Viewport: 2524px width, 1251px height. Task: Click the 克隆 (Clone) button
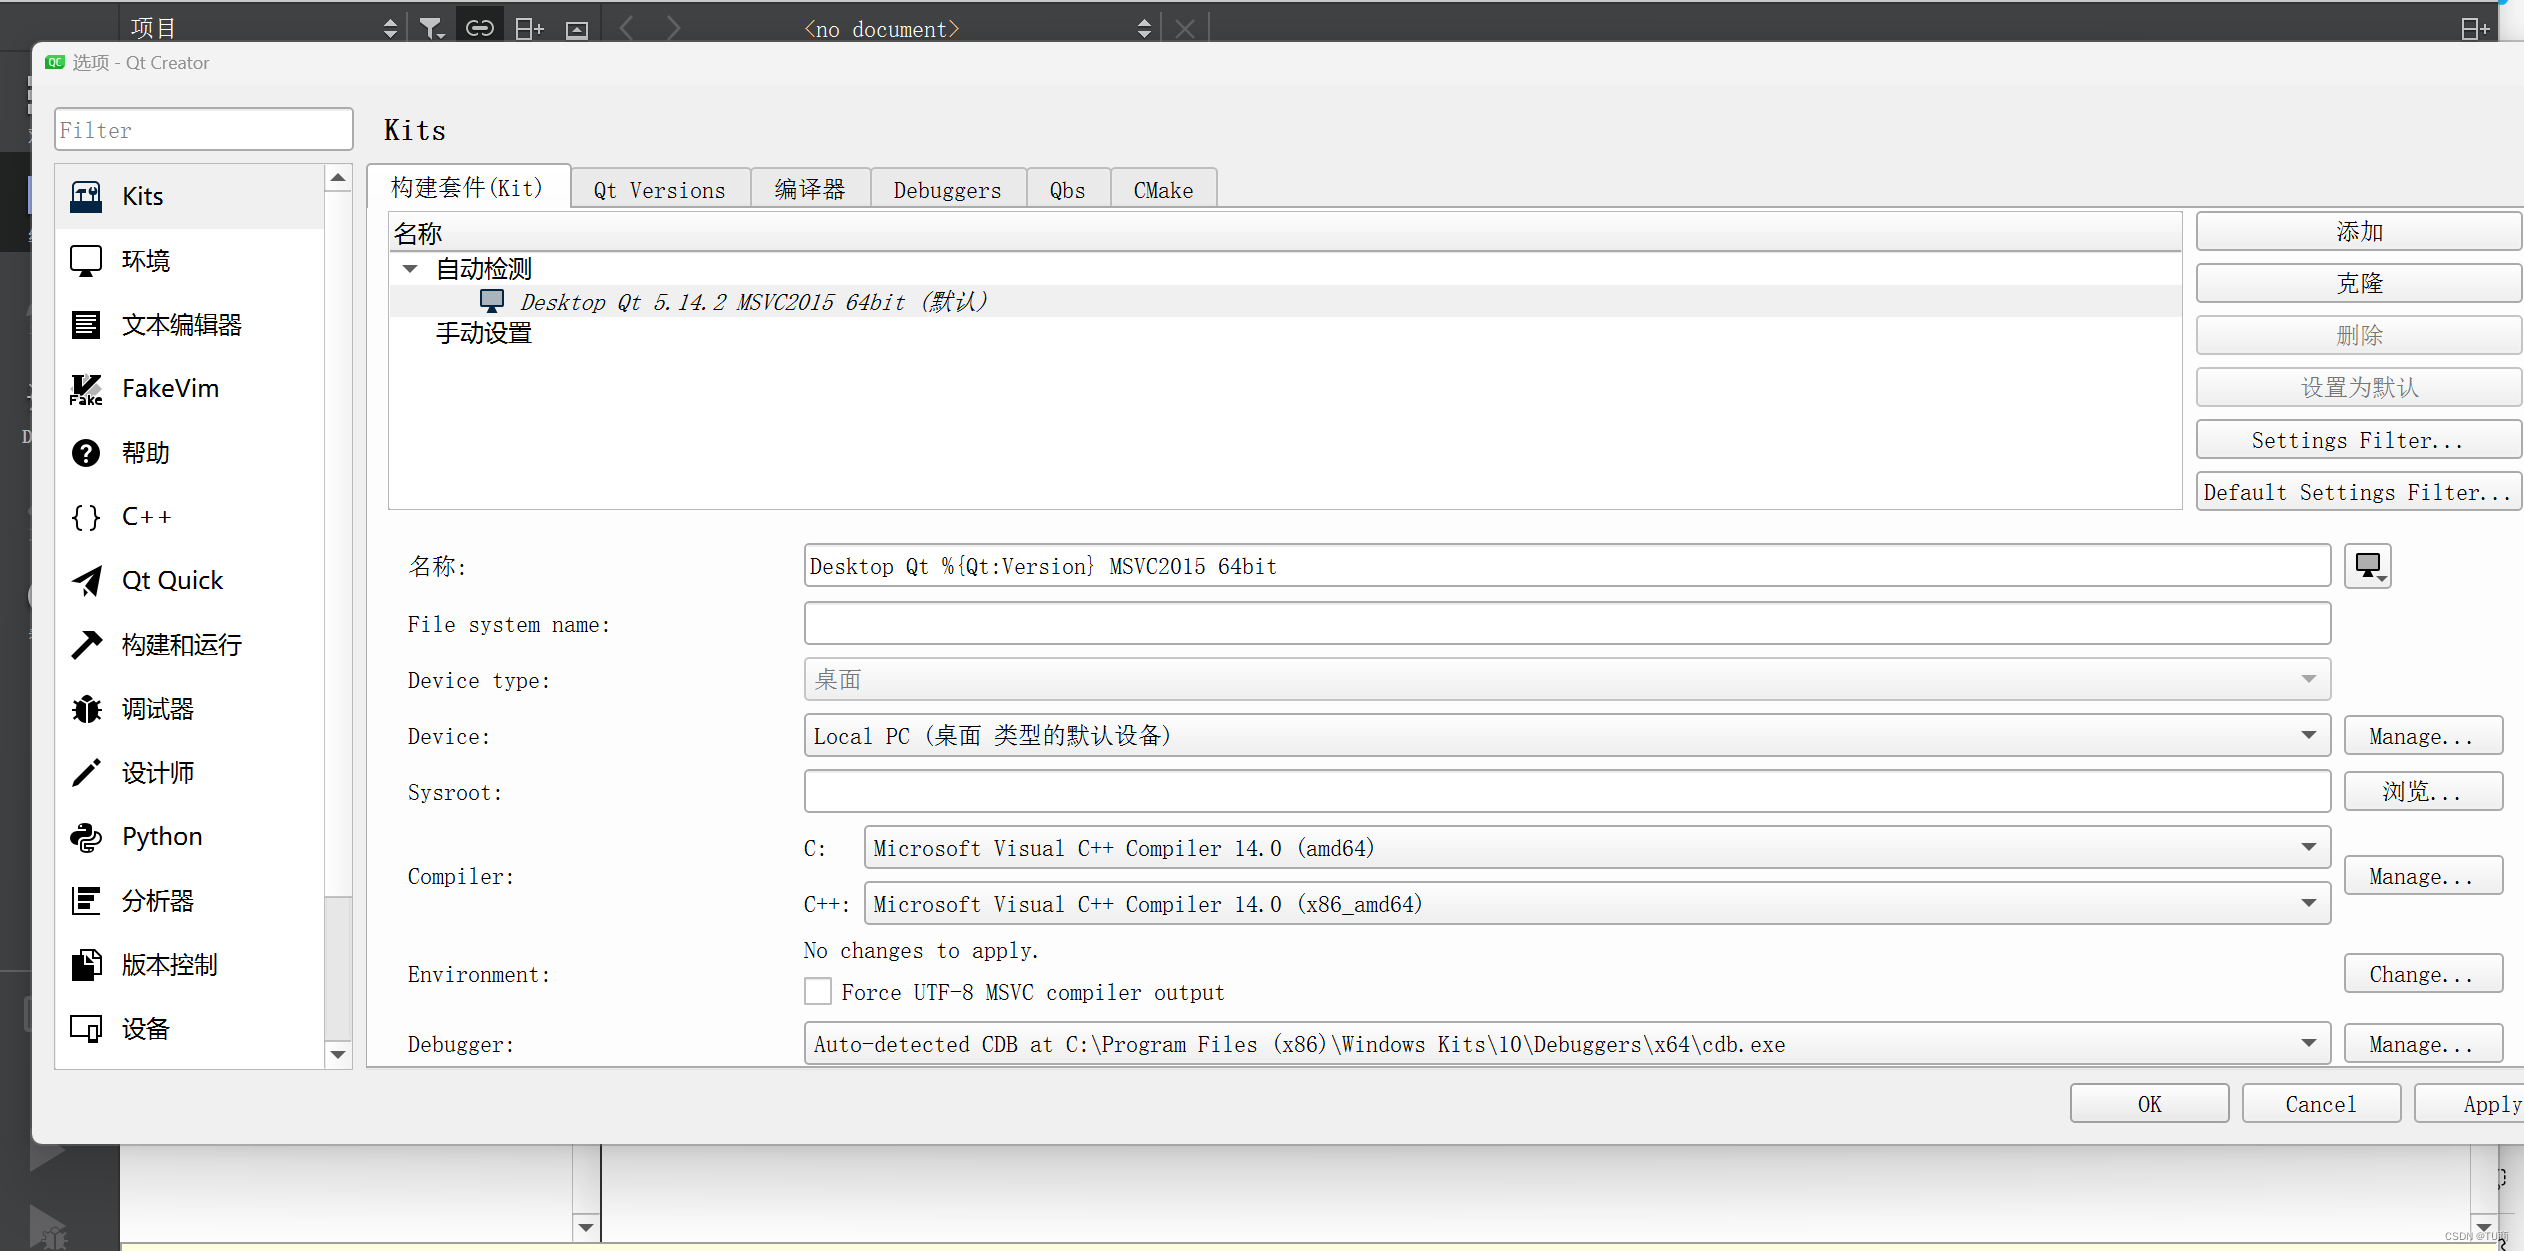(x=2358, y=283)
